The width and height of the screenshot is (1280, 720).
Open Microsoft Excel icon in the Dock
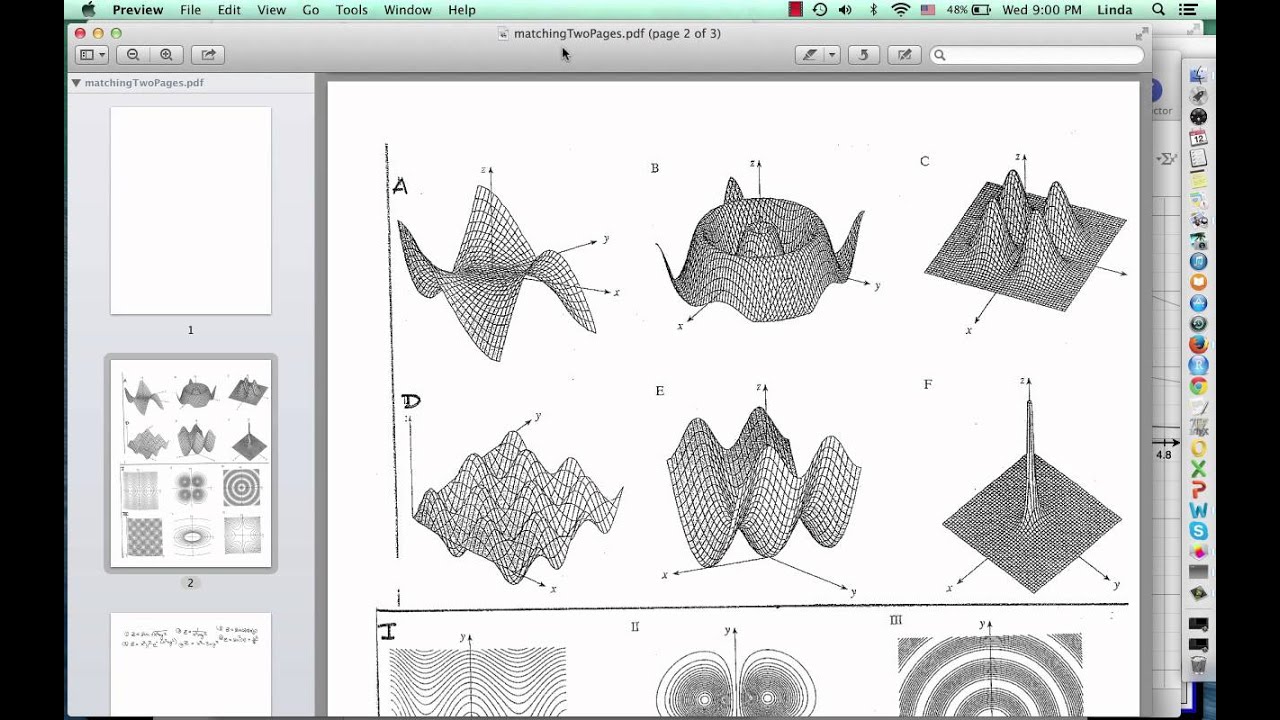click(x=1198, y=469)
